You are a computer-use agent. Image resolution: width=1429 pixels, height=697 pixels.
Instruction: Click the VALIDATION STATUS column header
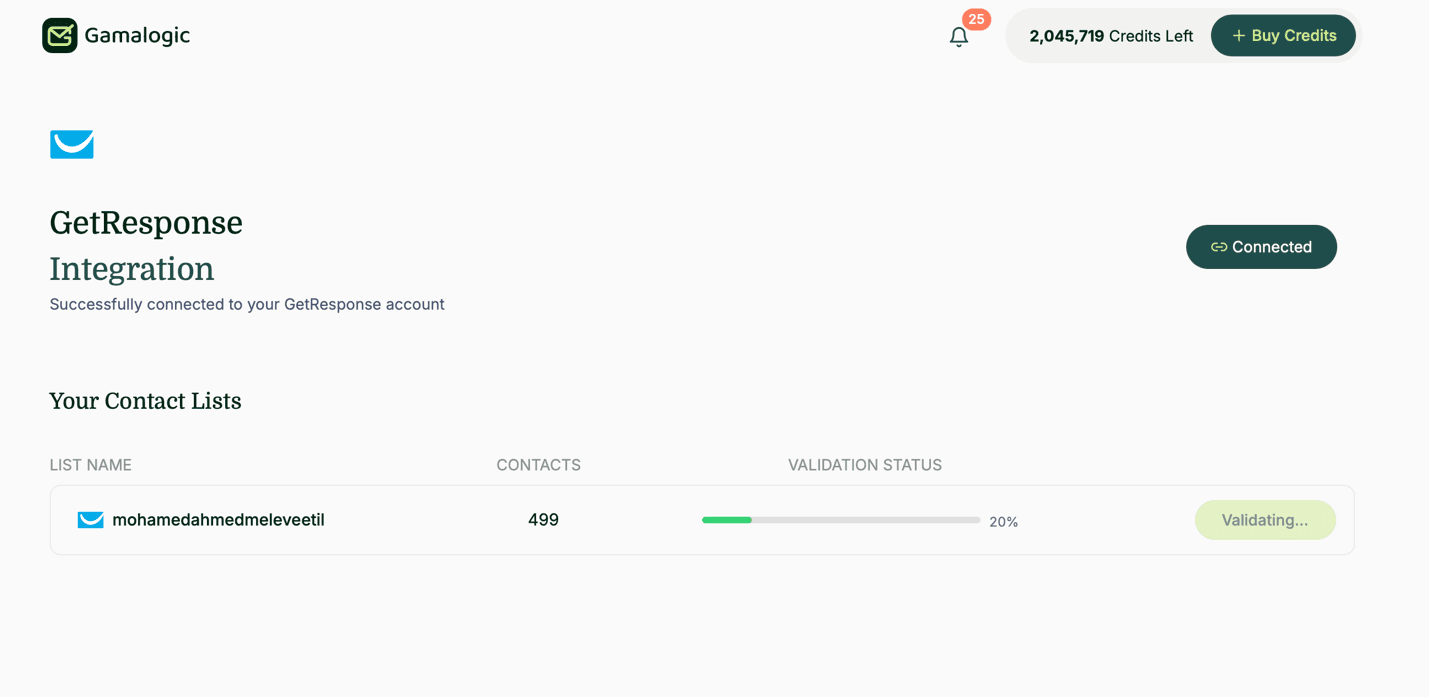point(864,464)
